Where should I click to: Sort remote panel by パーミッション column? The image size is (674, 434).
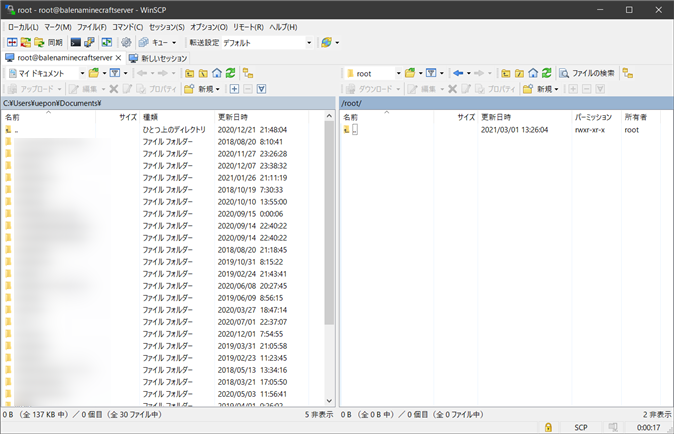point(596,117)
